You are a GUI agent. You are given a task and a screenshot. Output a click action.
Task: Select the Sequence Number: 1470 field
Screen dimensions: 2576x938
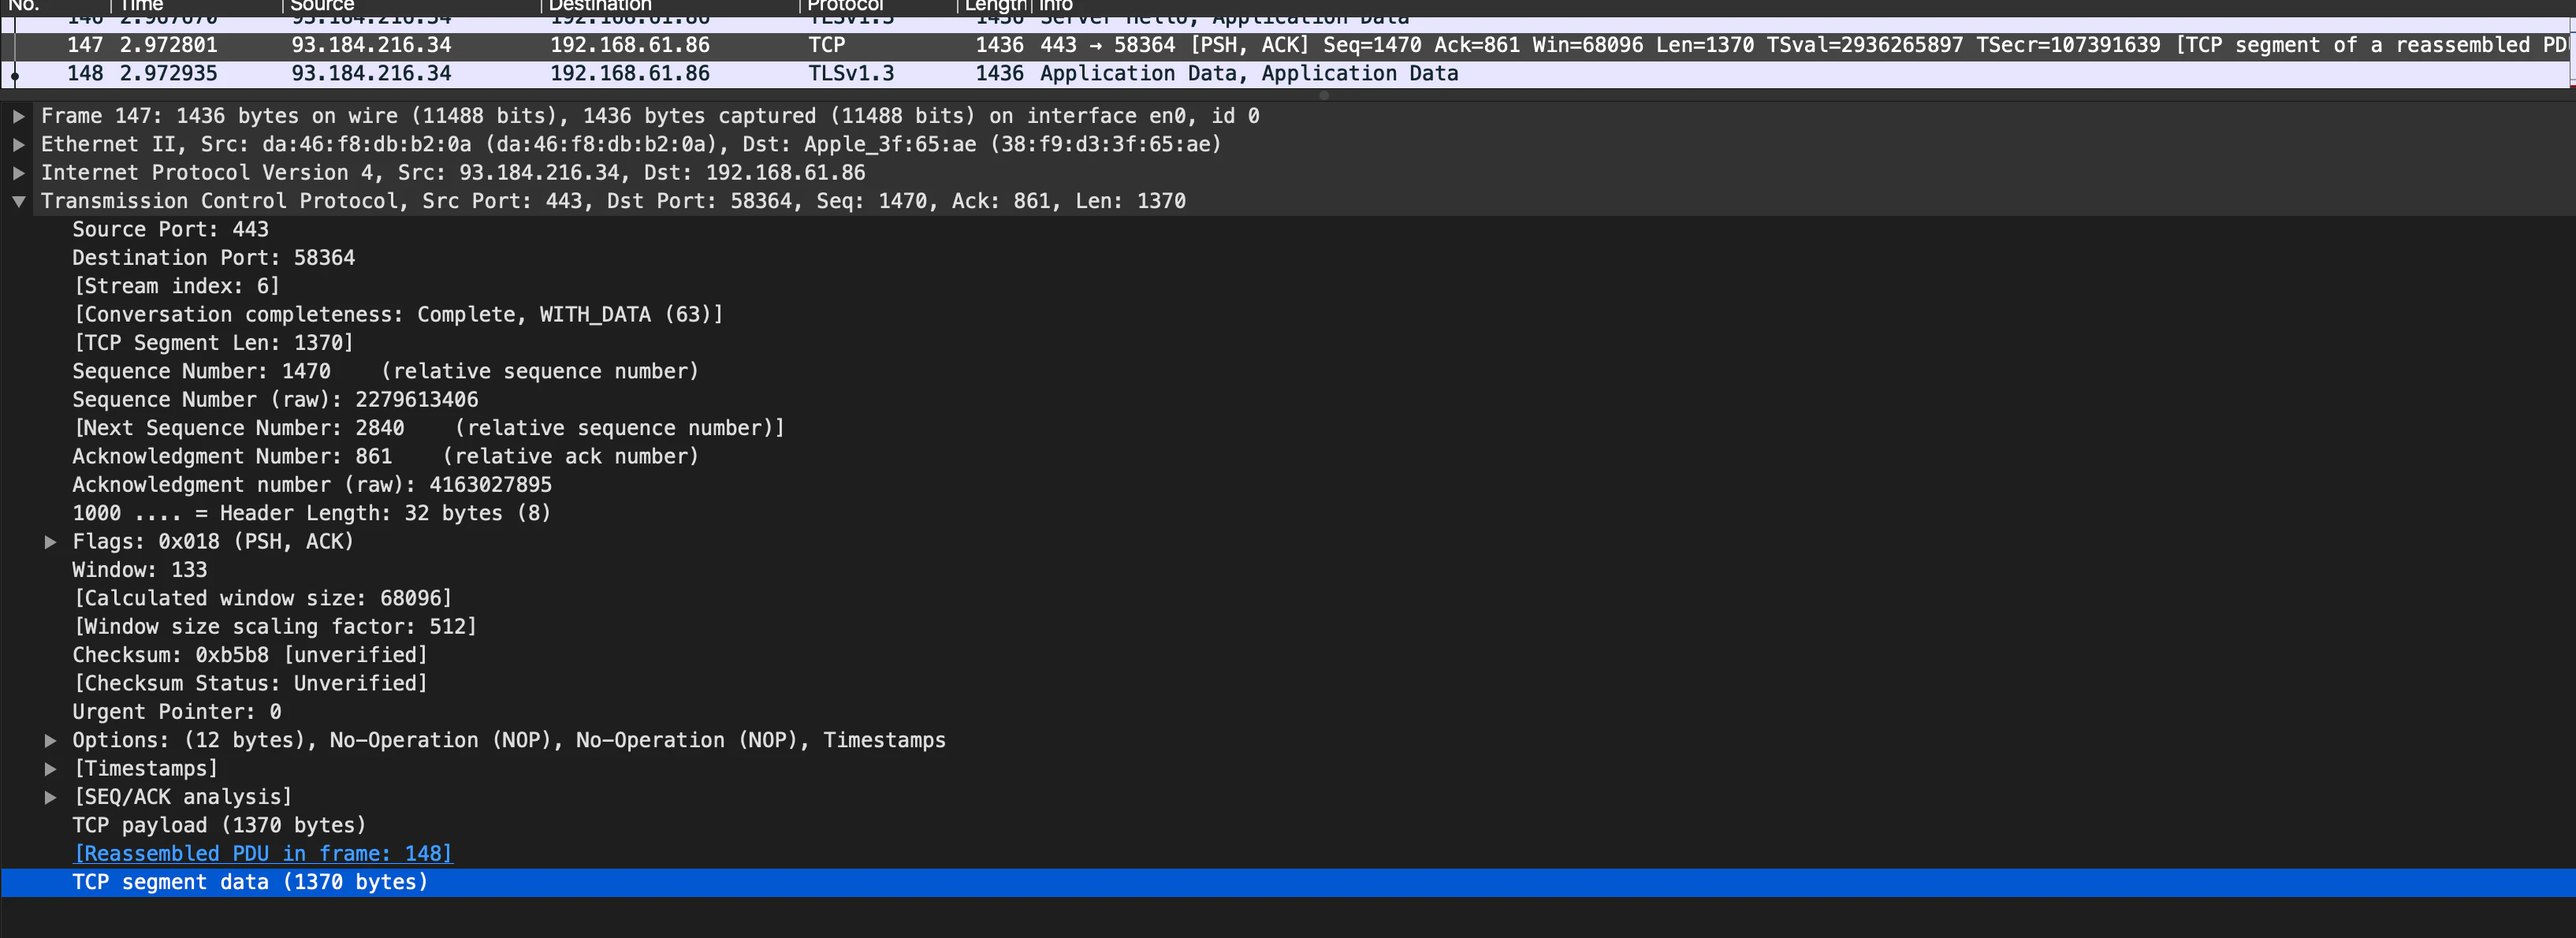click(x=385, y=371)
